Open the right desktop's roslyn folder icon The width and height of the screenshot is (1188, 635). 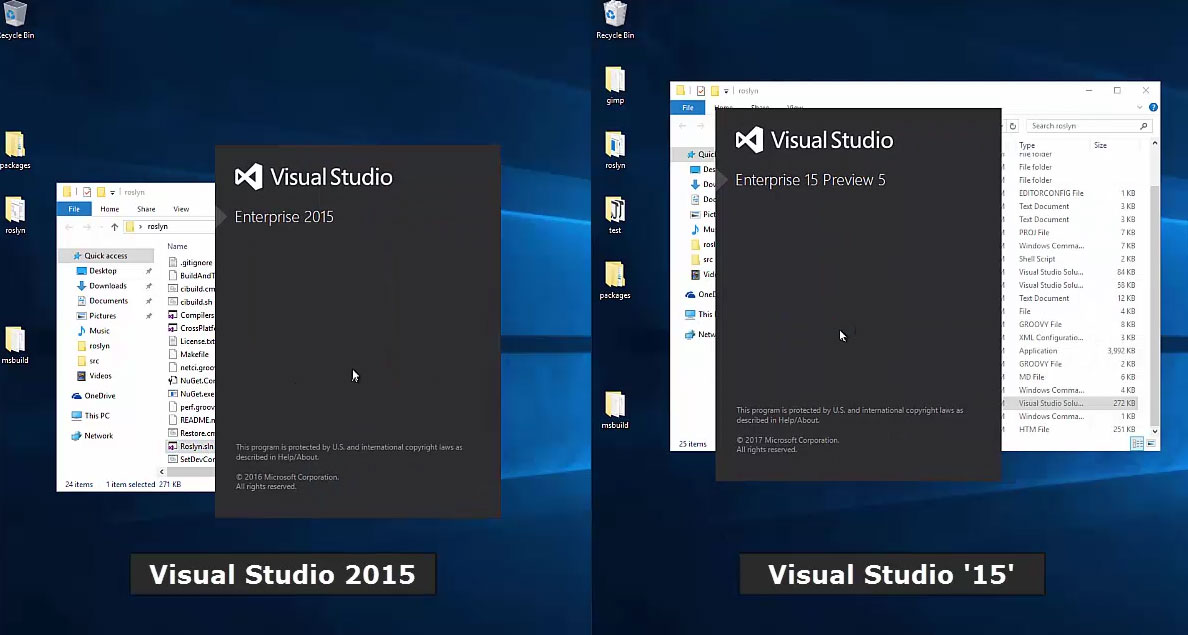point(615,150)
